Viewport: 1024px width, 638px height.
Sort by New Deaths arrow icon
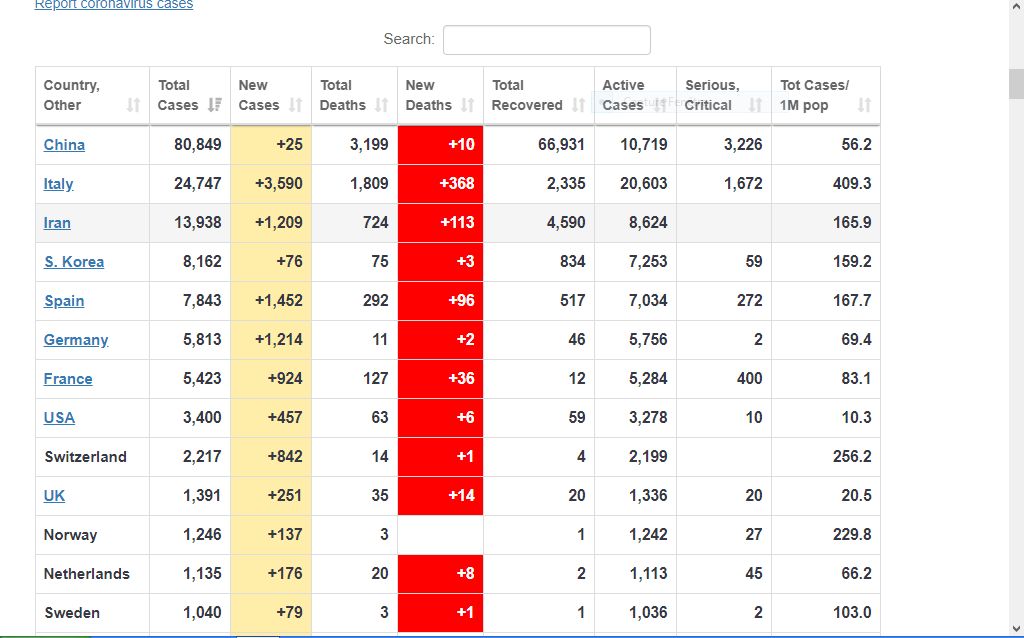coord(467,105)
